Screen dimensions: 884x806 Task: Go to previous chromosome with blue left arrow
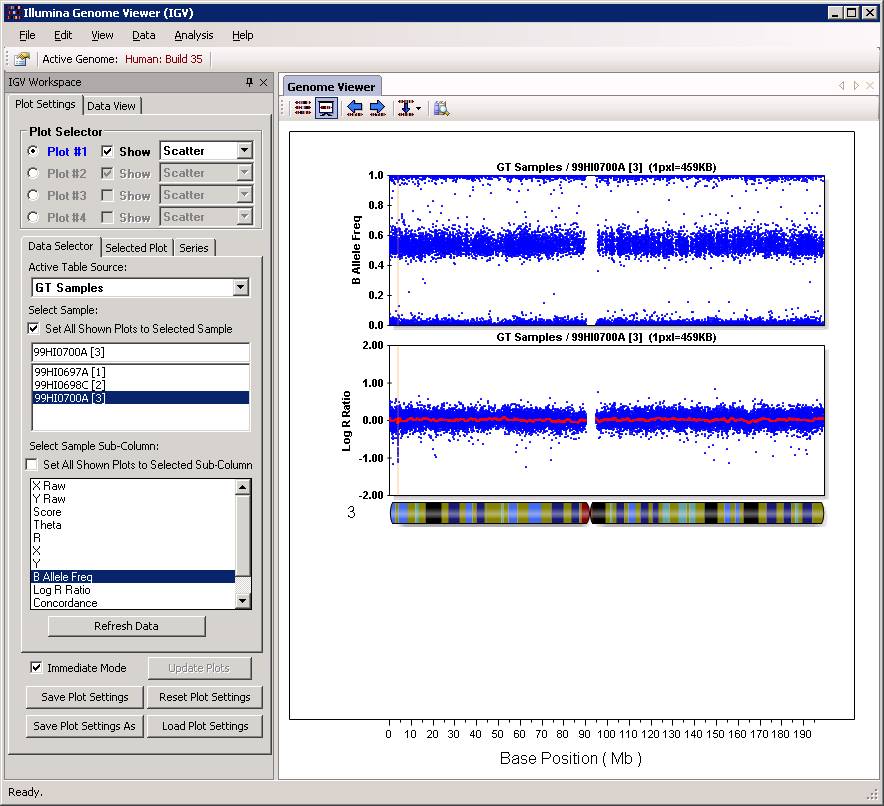click(x=355, y=108)
